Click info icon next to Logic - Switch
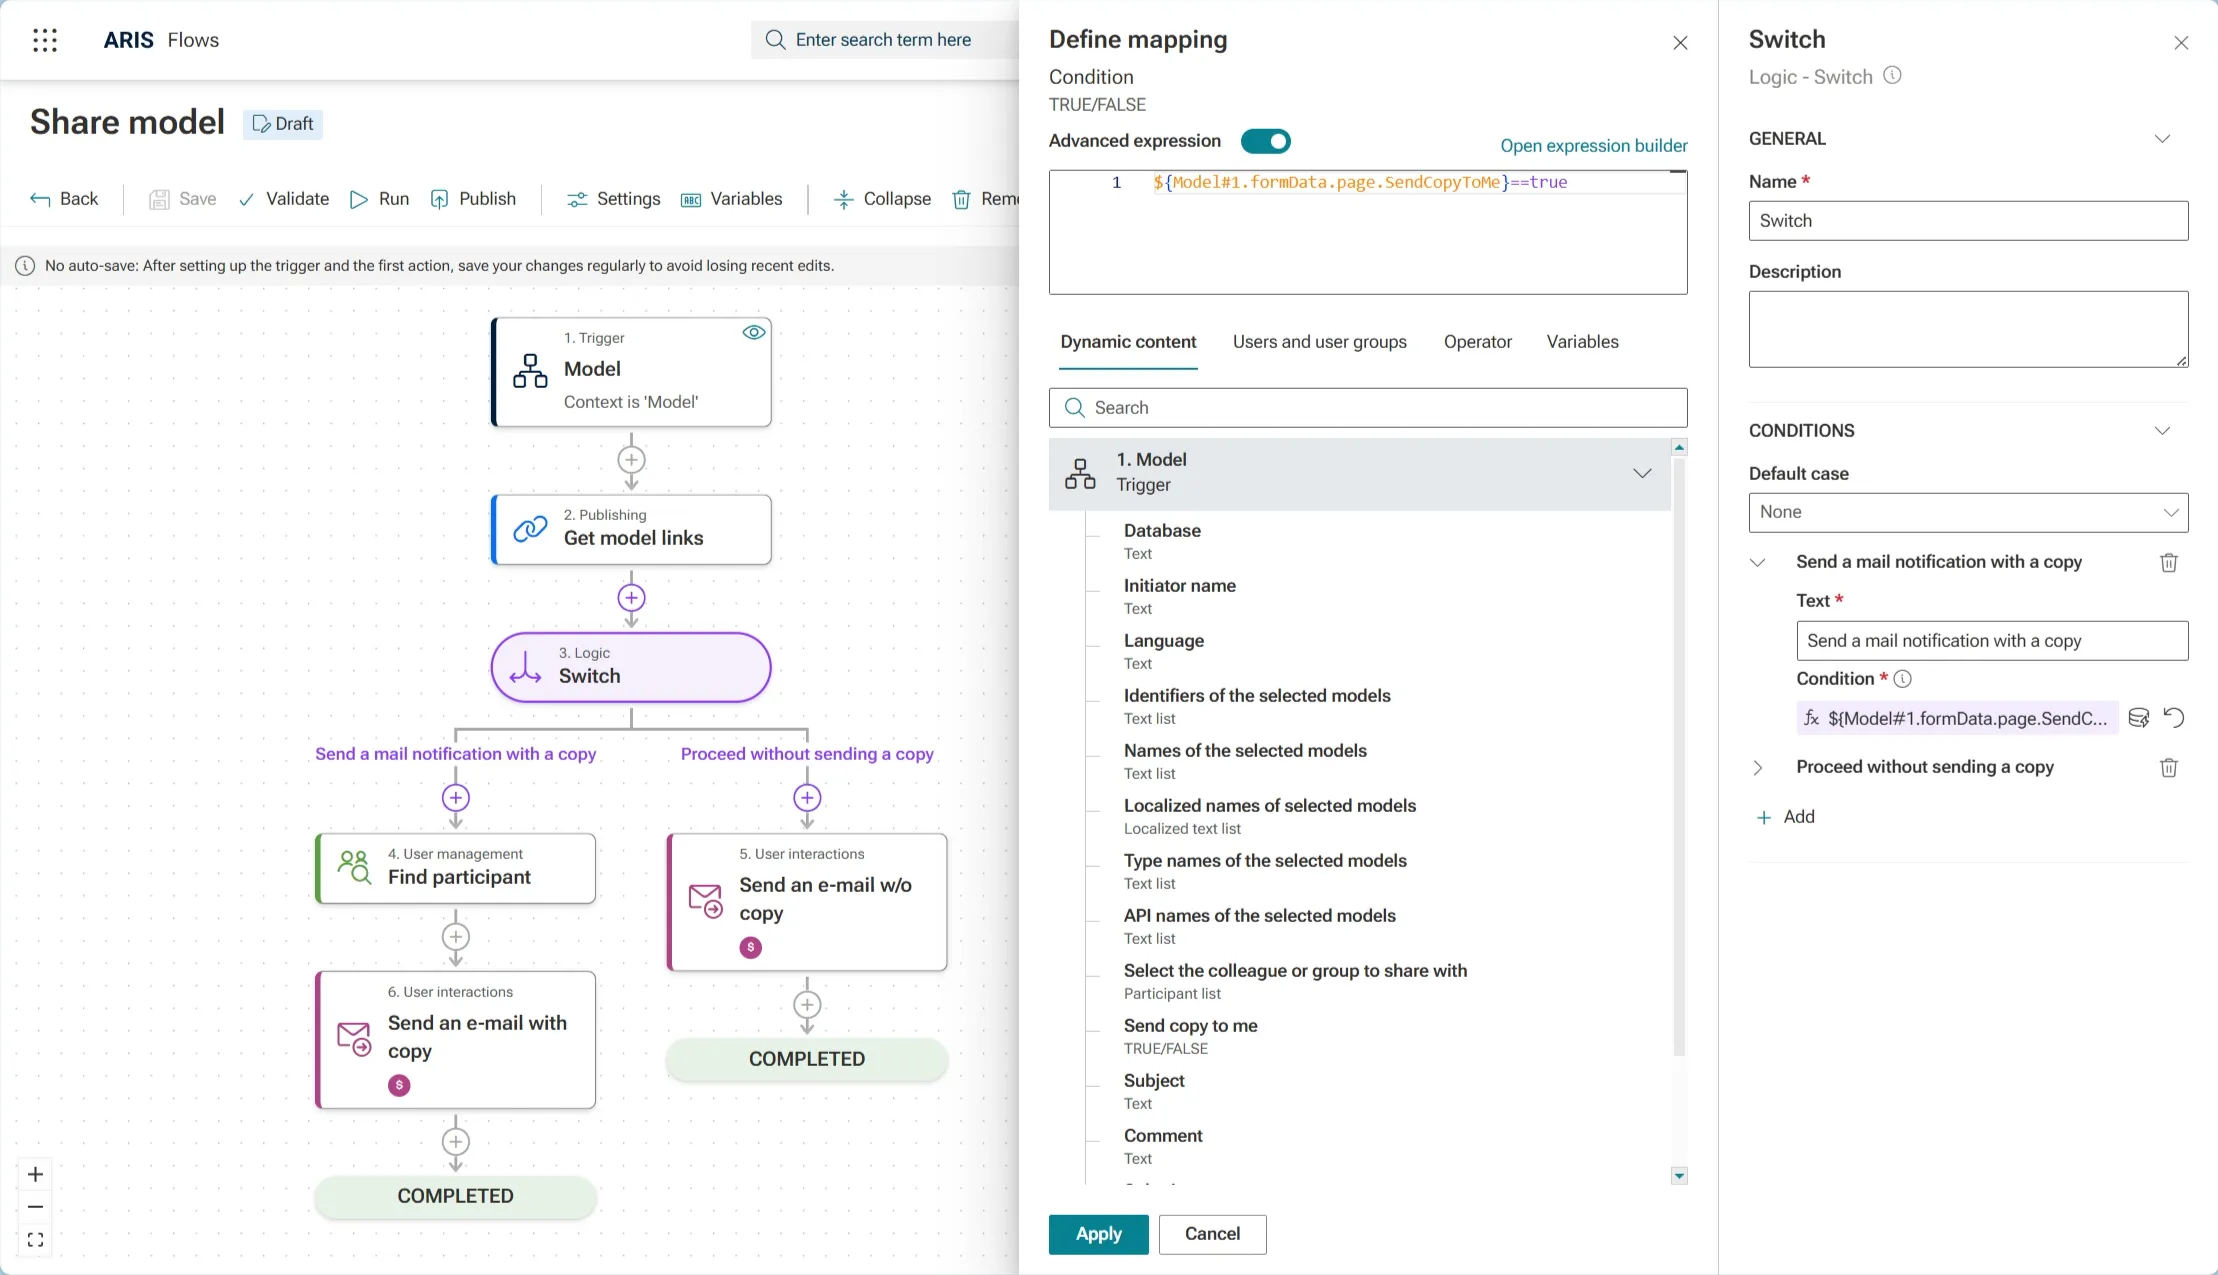The image size is (2218, 1275). coord(1892,76)
